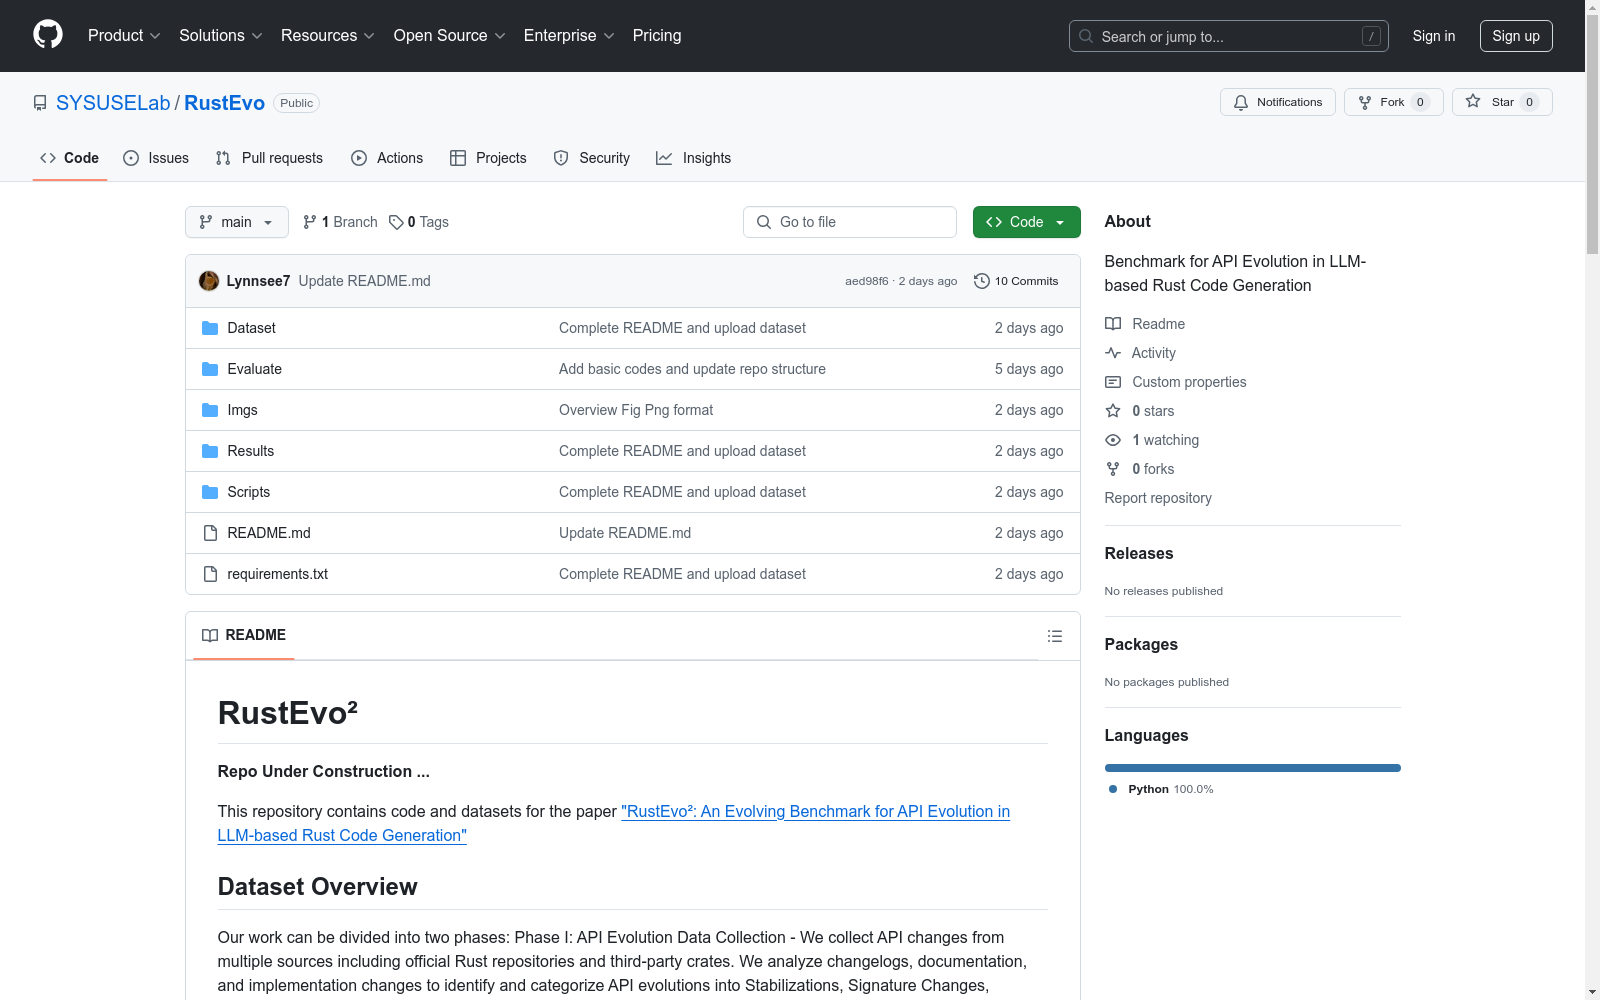Open the Pricing page

pos(657,35)
